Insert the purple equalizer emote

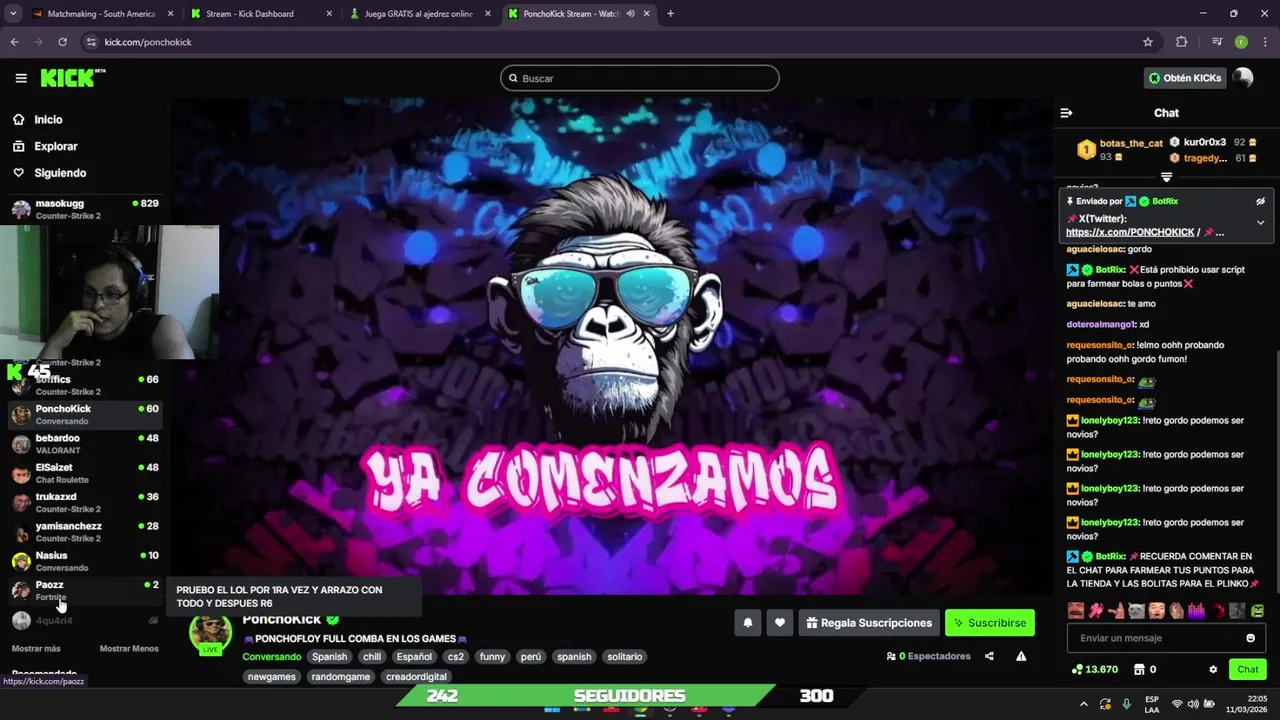point(1196,610)
